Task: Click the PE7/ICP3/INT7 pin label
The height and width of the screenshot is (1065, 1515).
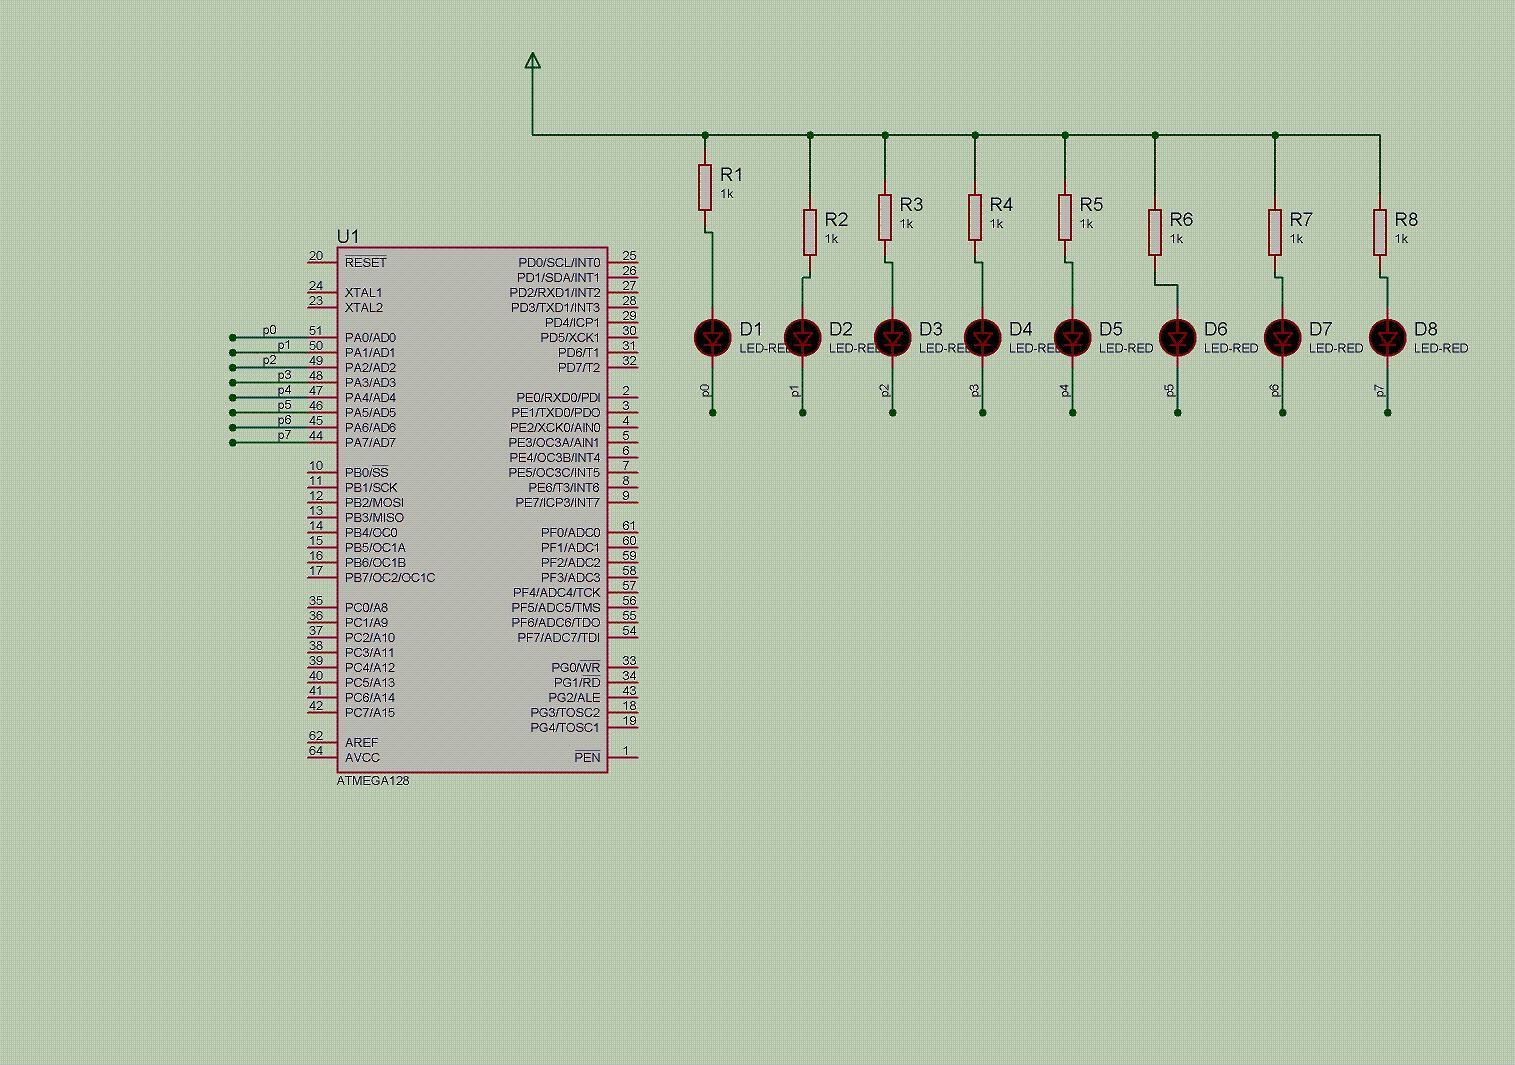Action: tap(558, 502)
